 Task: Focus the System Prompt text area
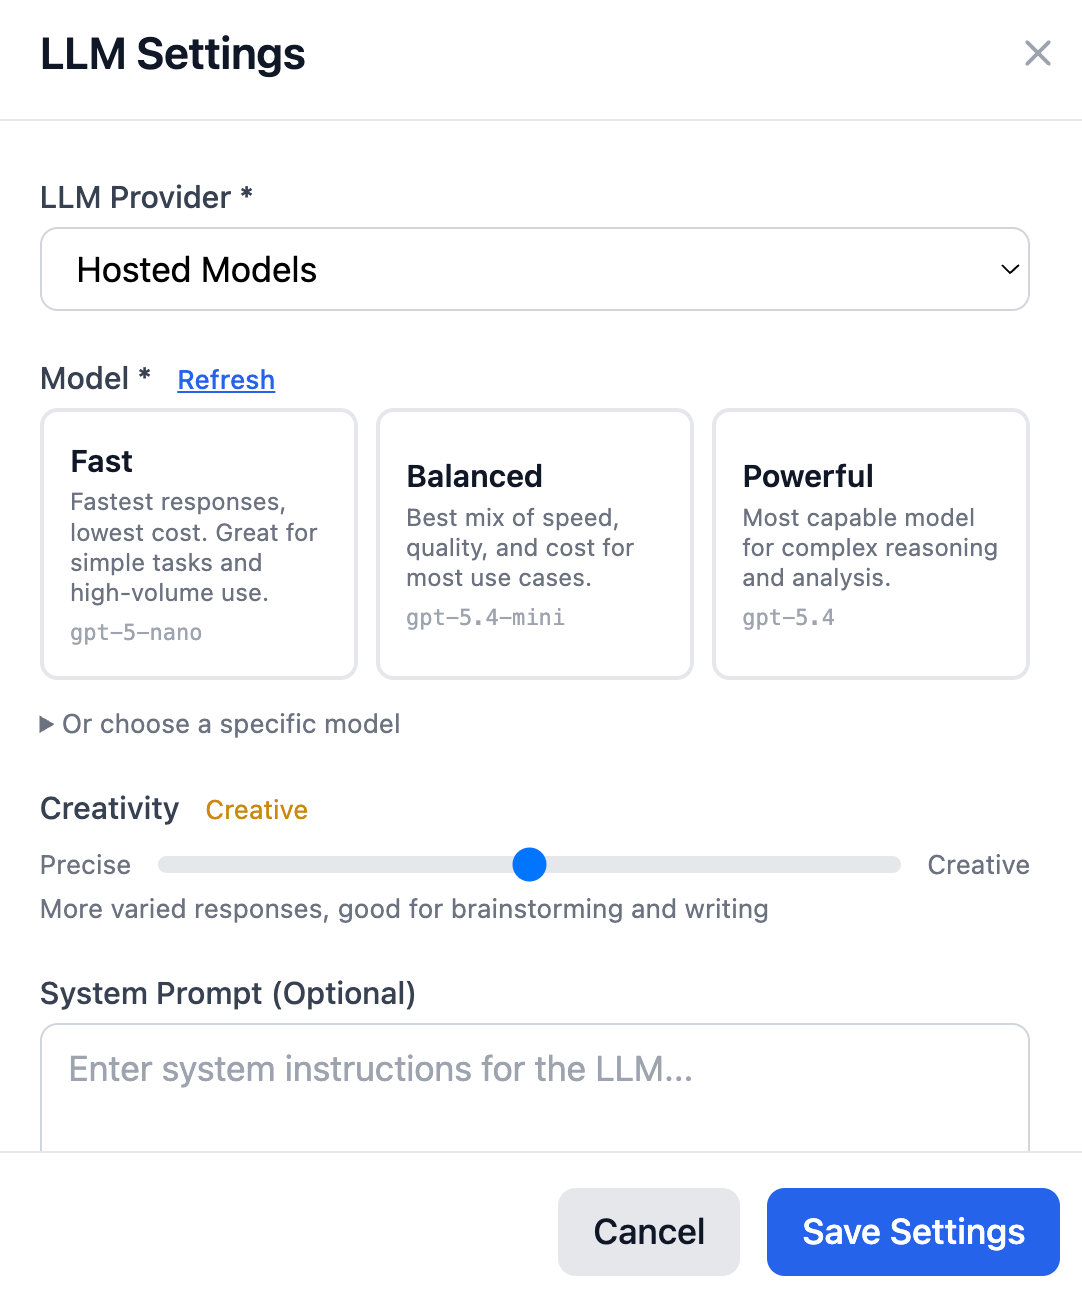(534, 1088)
